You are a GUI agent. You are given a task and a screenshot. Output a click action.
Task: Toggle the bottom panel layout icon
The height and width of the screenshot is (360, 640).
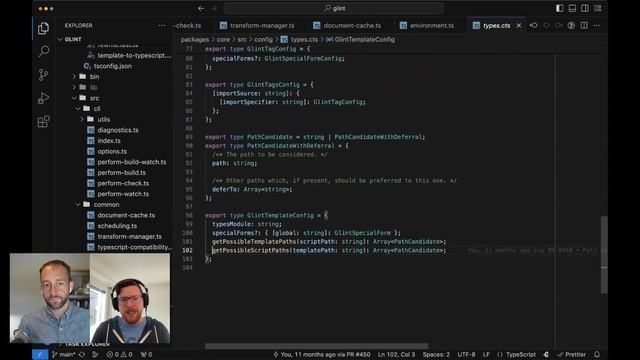pos(572,8)
